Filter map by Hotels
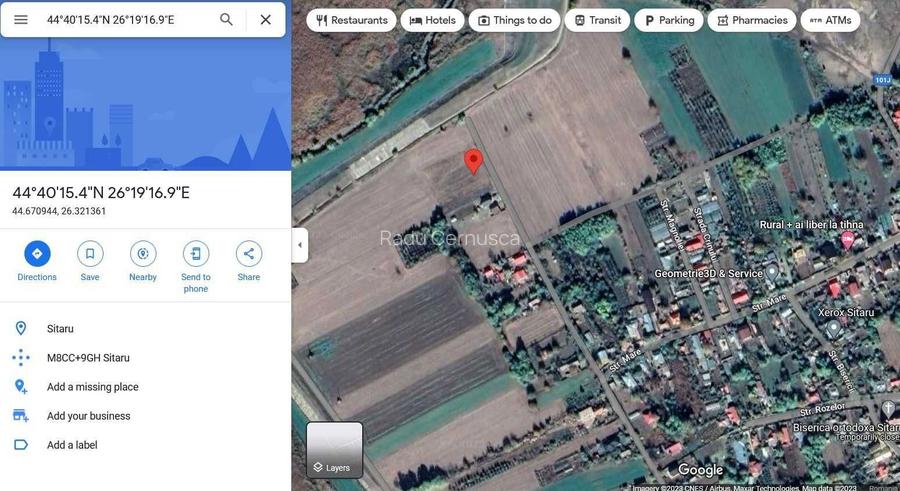The height and width of the screenshot is (491, 900). click(x=432, y=20)
